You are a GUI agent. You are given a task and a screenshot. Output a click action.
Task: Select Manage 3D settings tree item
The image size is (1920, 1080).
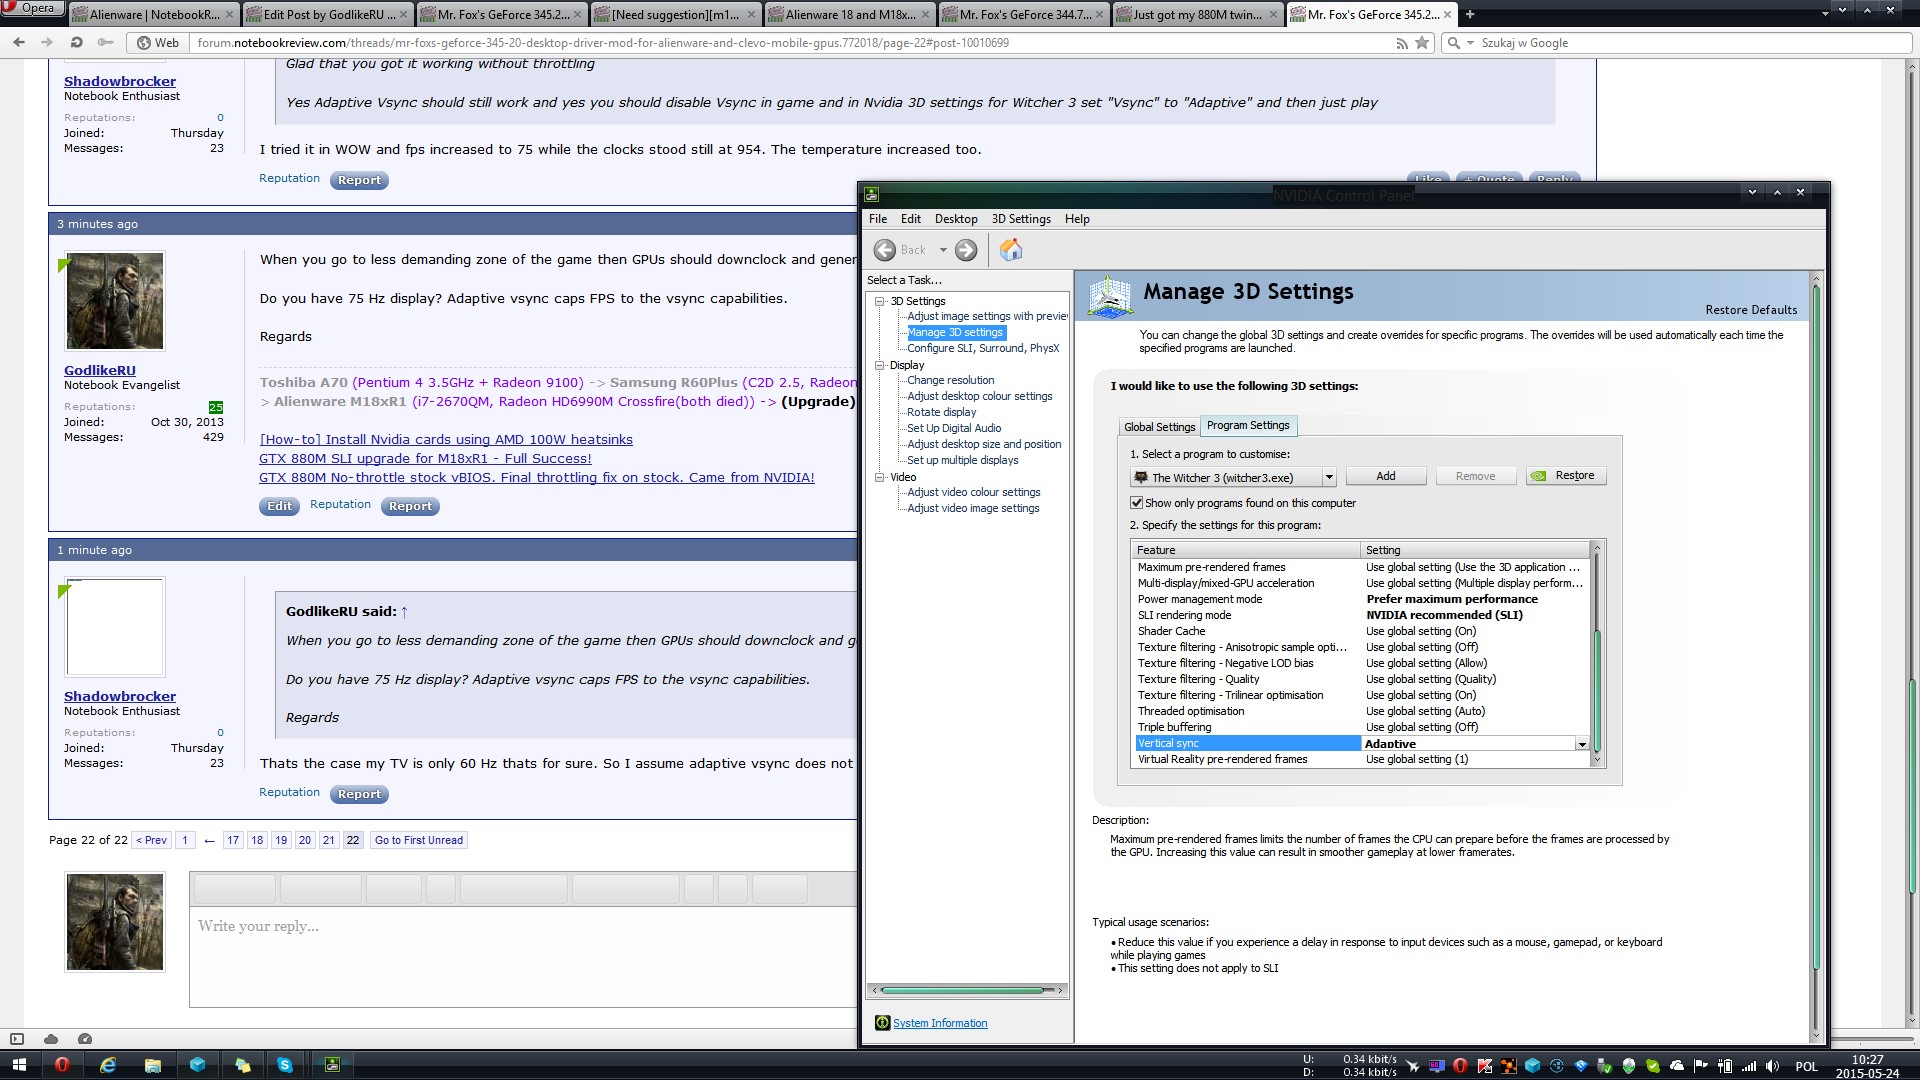(955, 332)
